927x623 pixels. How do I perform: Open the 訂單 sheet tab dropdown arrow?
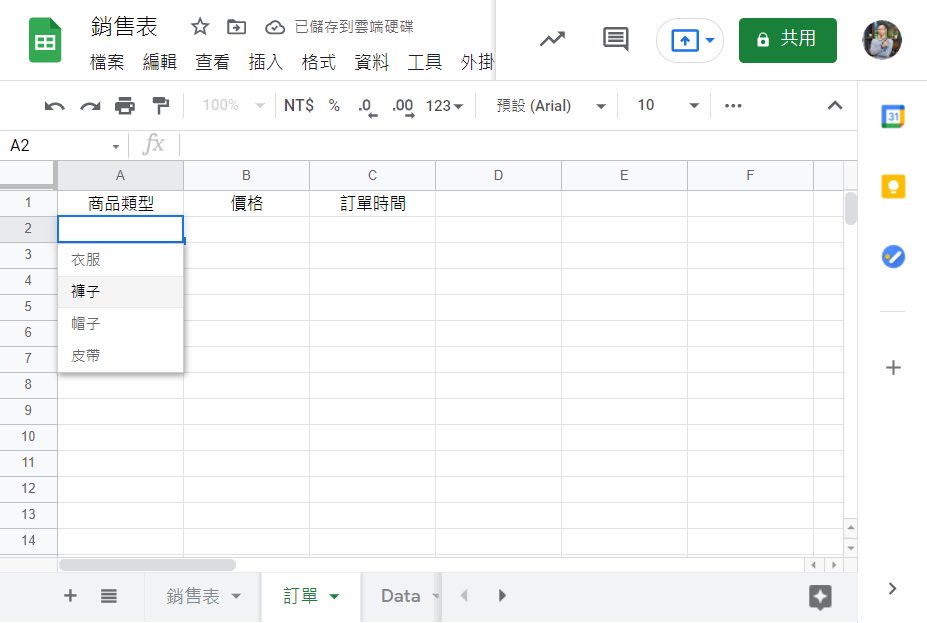[334, 596]
